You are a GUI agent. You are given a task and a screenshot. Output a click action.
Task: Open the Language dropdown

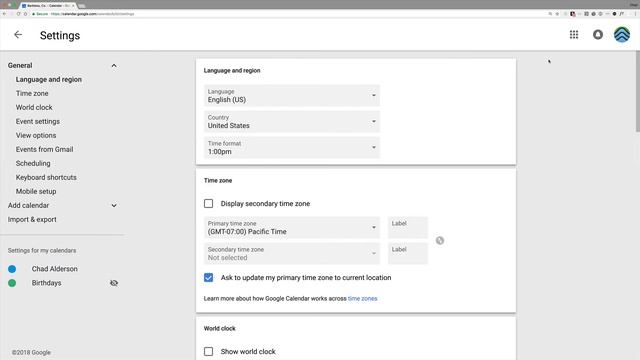coord(292,96)
